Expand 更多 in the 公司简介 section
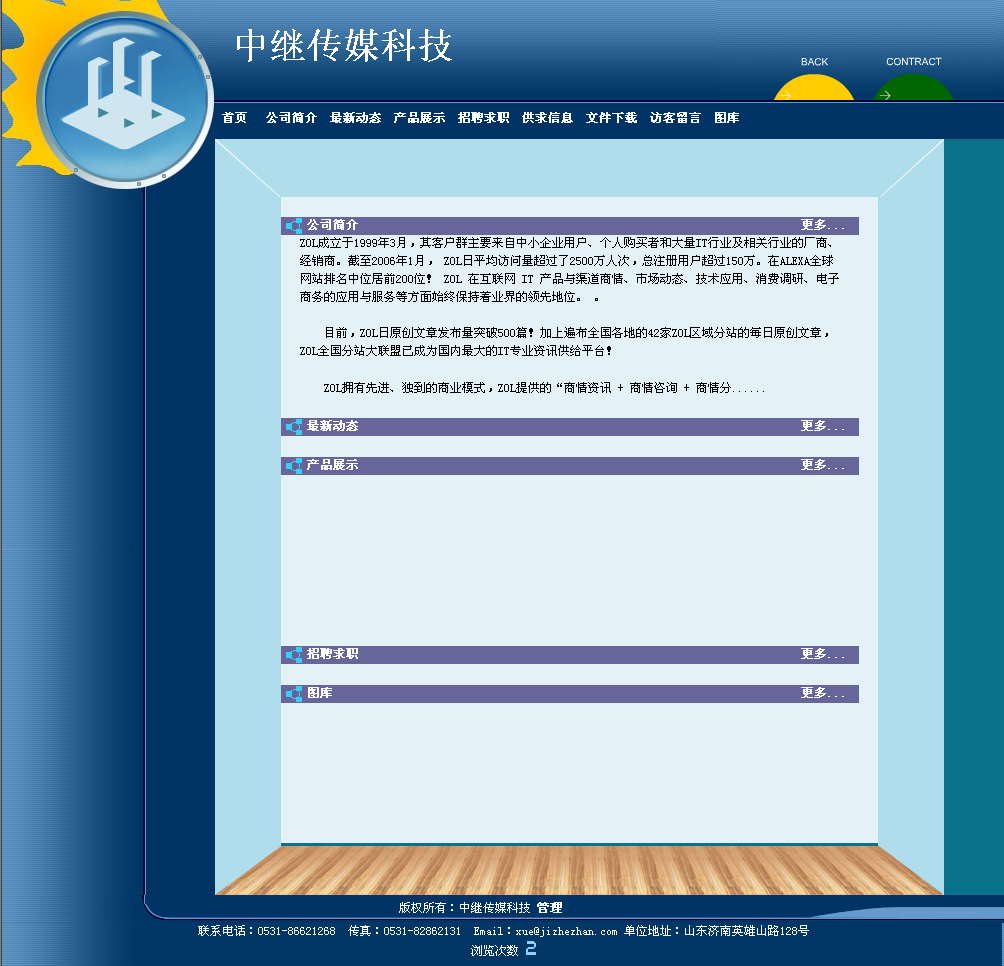This screenshot has height=966, width=1004. (x=822, y=226)
